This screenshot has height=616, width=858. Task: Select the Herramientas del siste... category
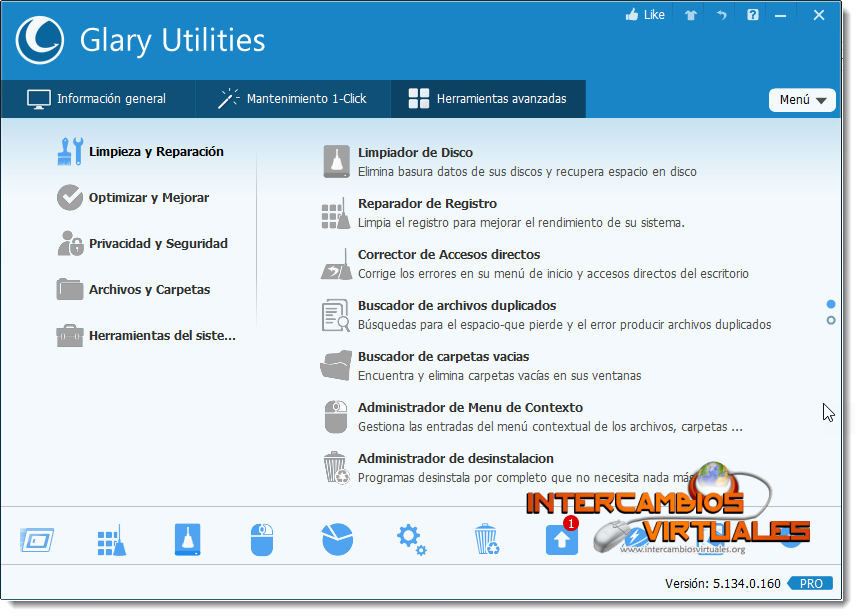tap(163, 335)
